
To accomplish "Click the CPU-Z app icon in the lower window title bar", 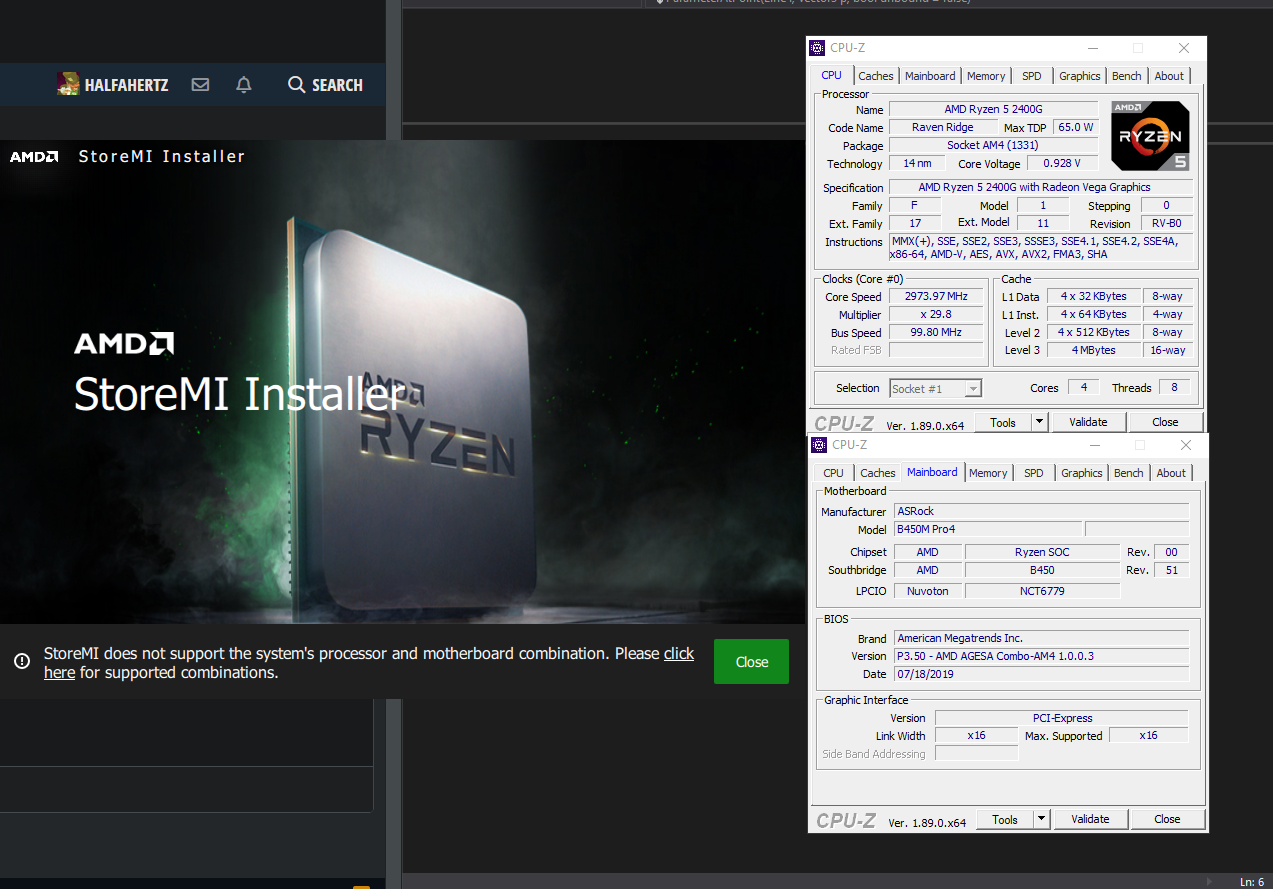I will [x=819, y=445].
